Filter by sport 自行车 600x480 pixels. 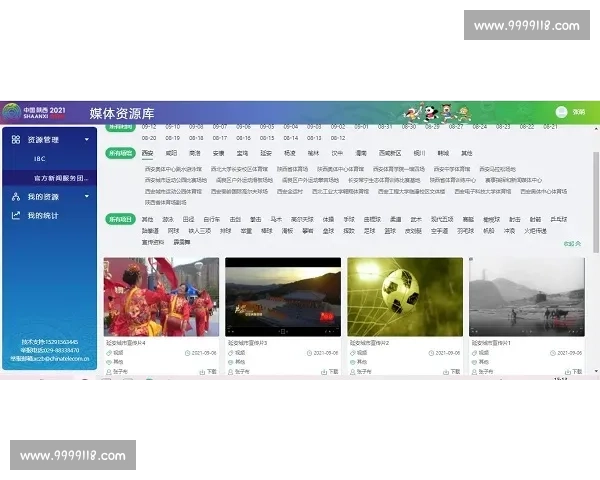(x=212, y=219)
